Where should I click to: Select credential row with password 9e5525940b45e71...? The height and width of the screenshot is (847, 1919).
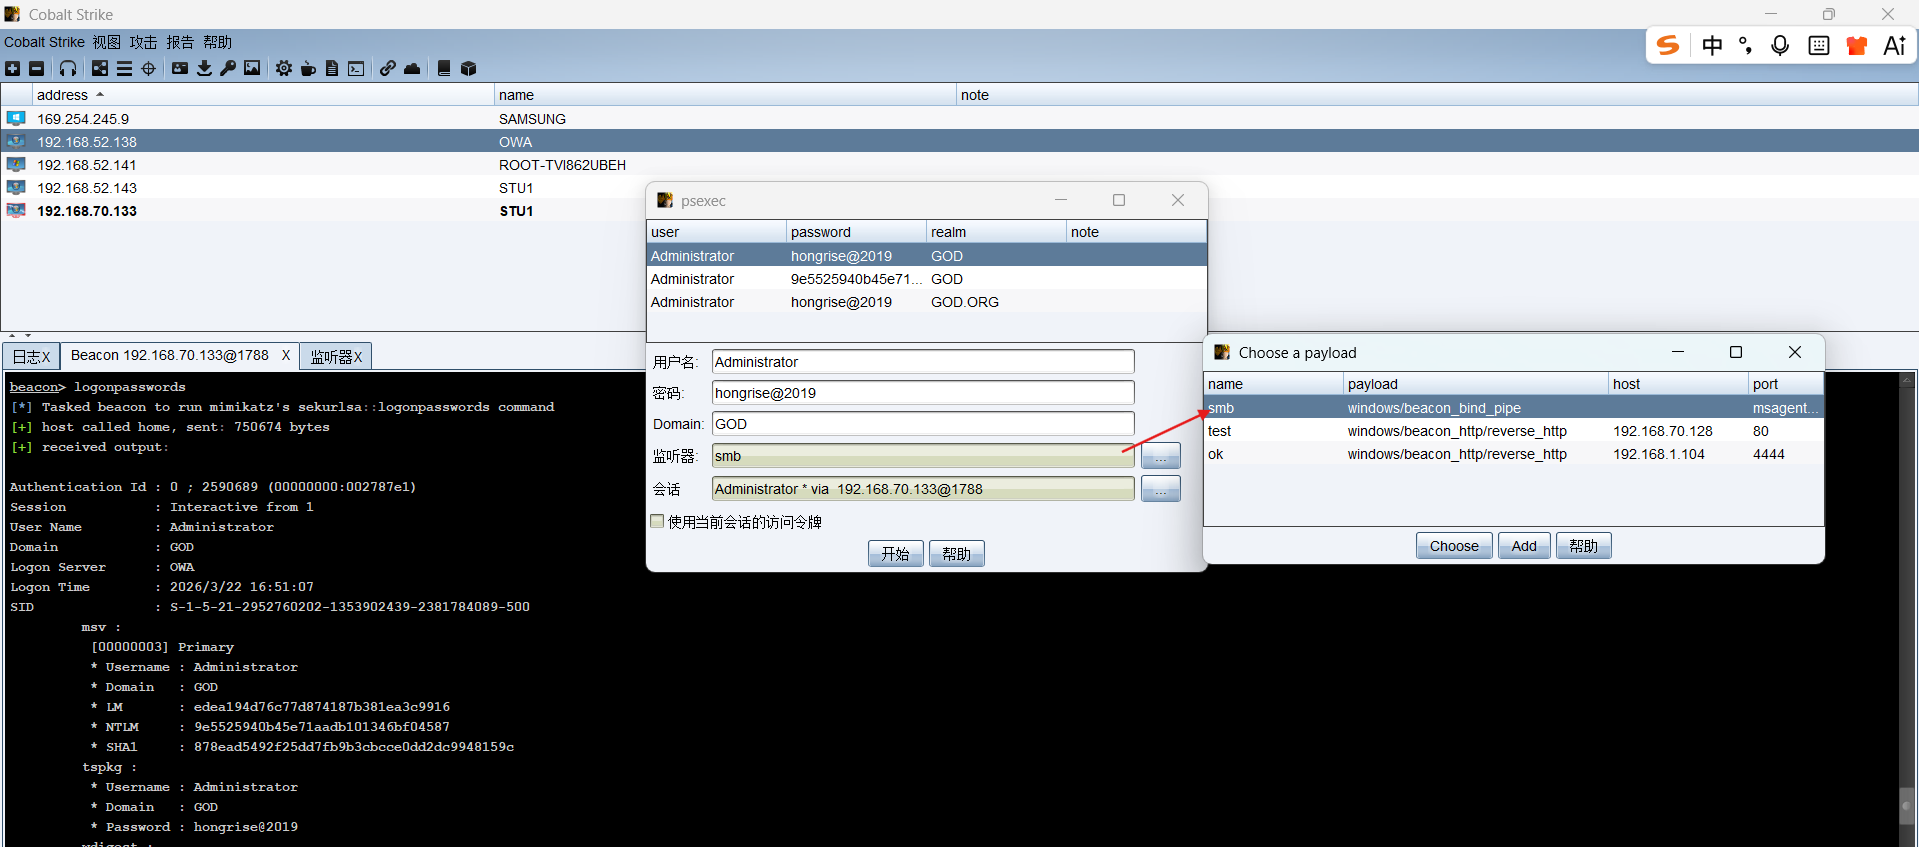tap(926, 279)
